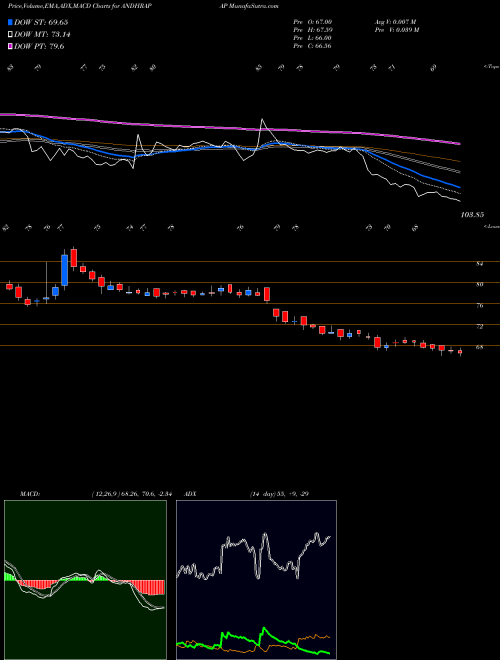
Task: Click the 'Pre H: 67.39' high value
Action: [313, 30]
